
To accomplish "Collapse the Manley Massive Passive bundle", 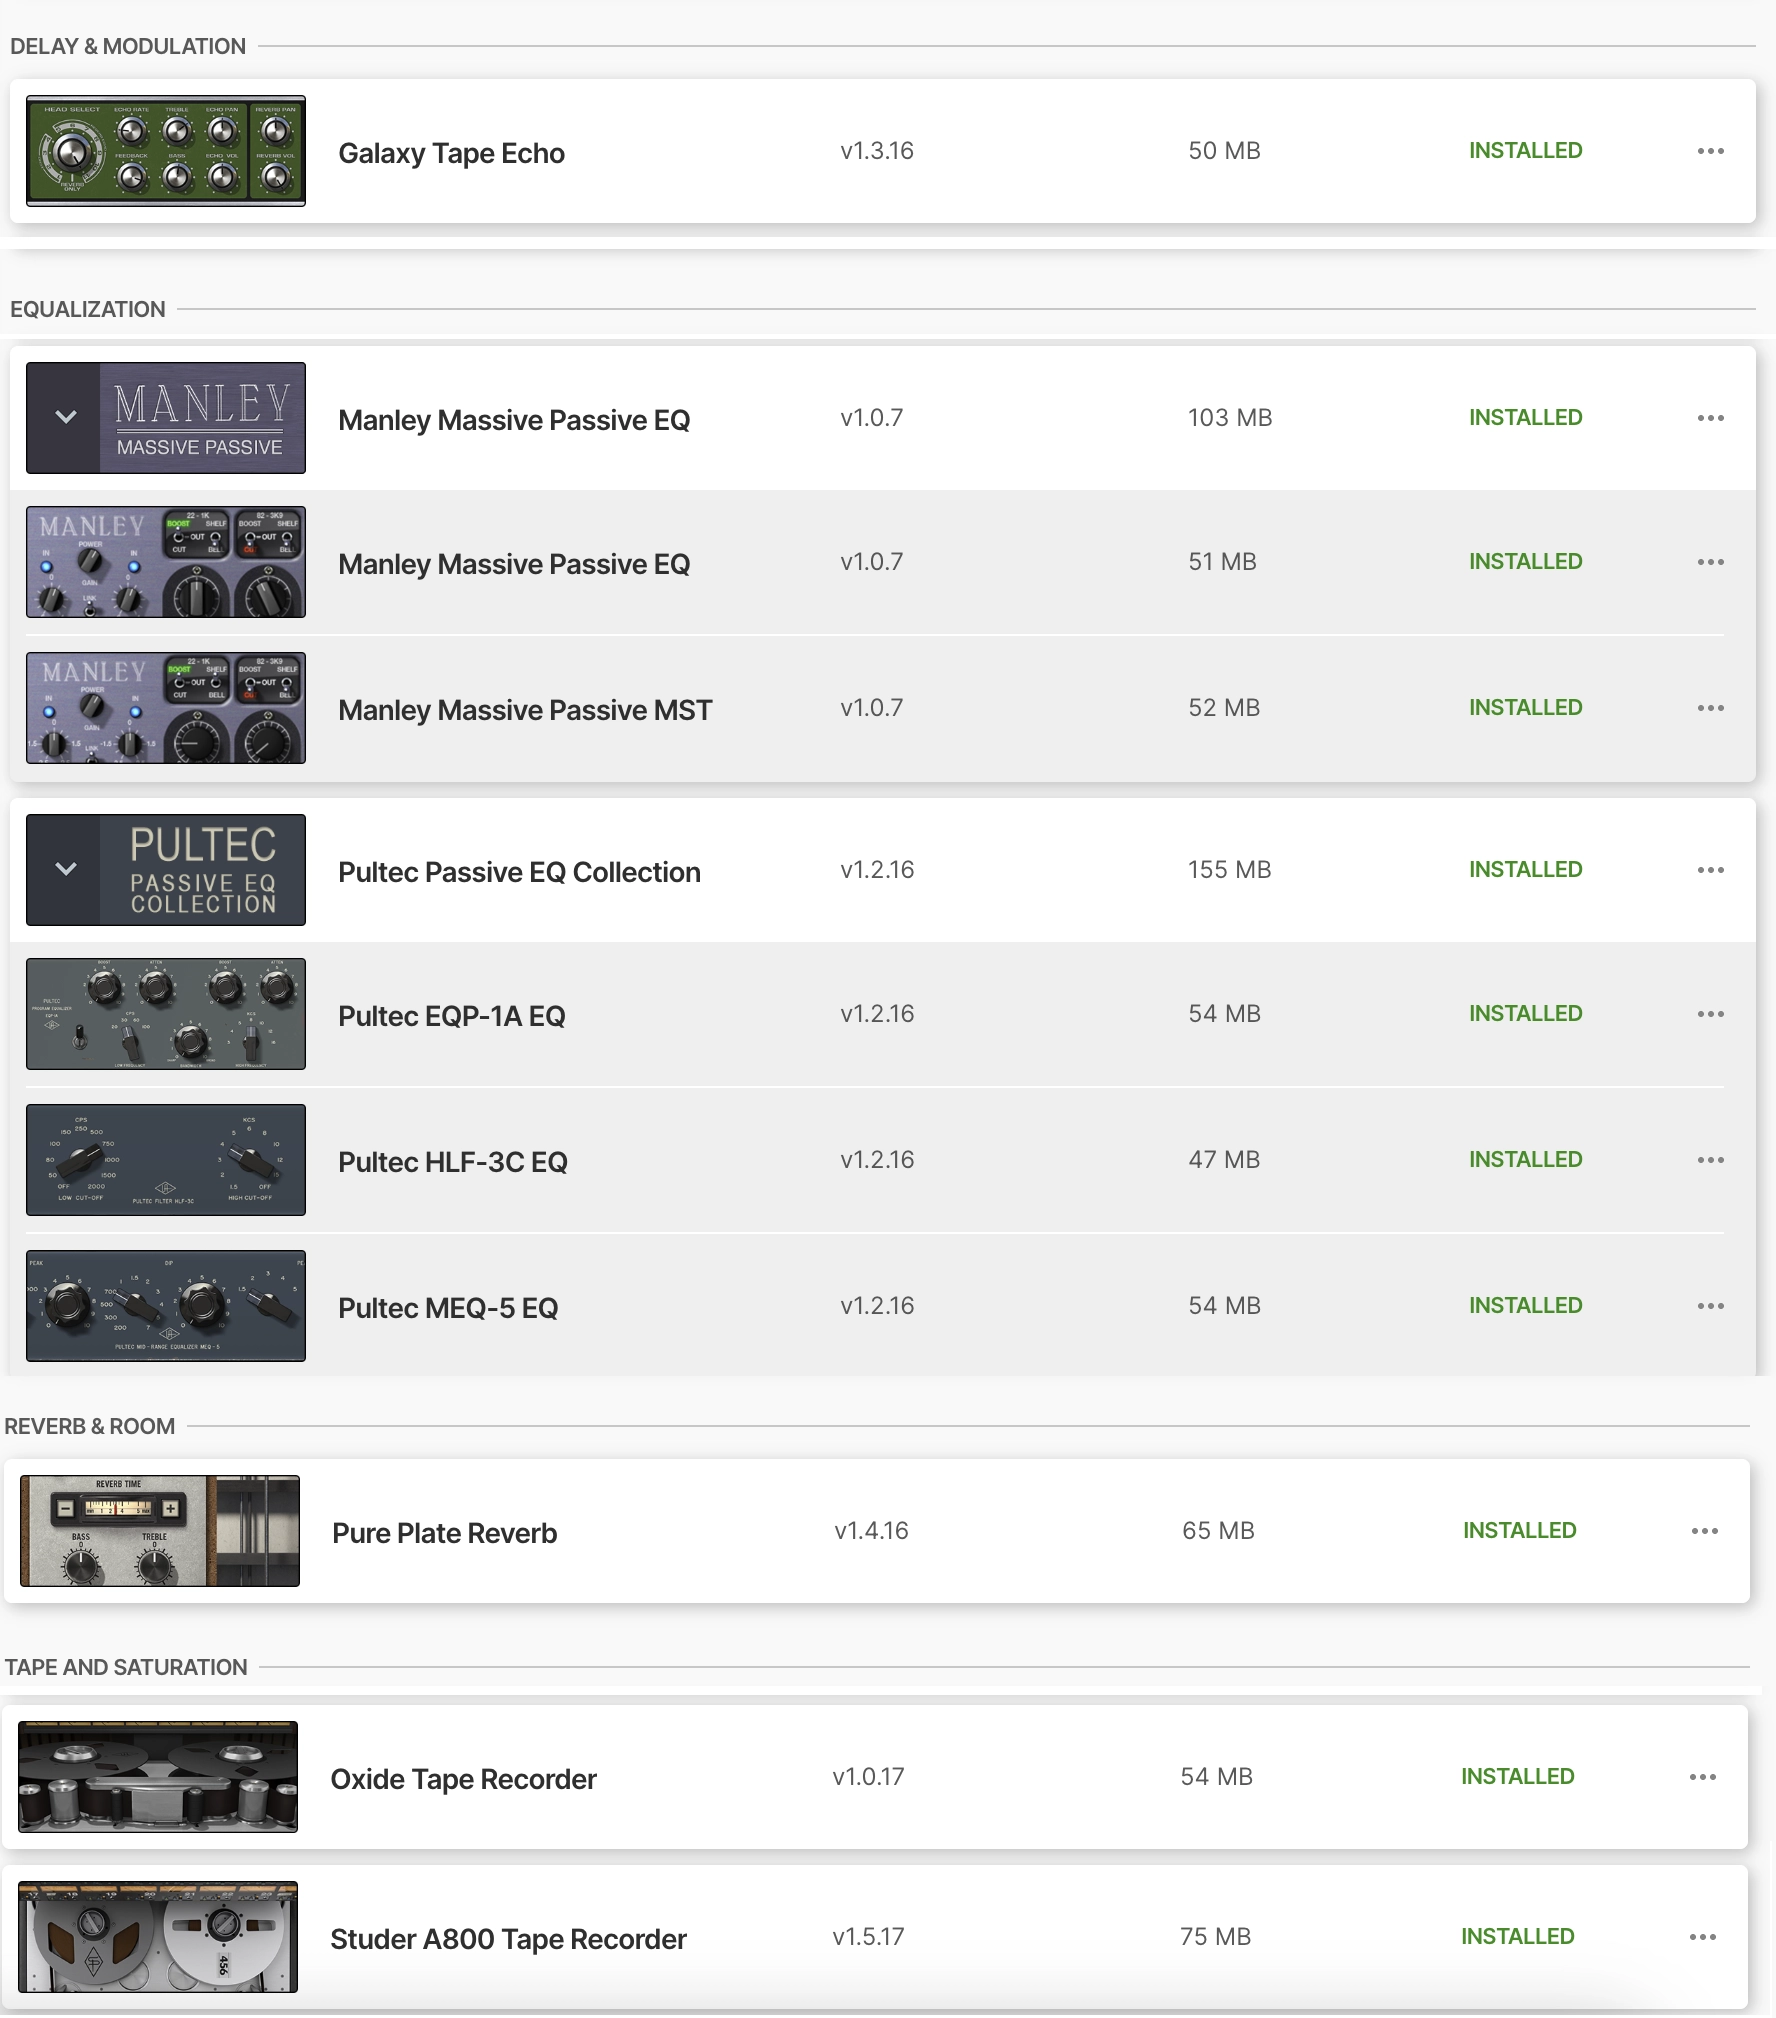I will point(65,418).
